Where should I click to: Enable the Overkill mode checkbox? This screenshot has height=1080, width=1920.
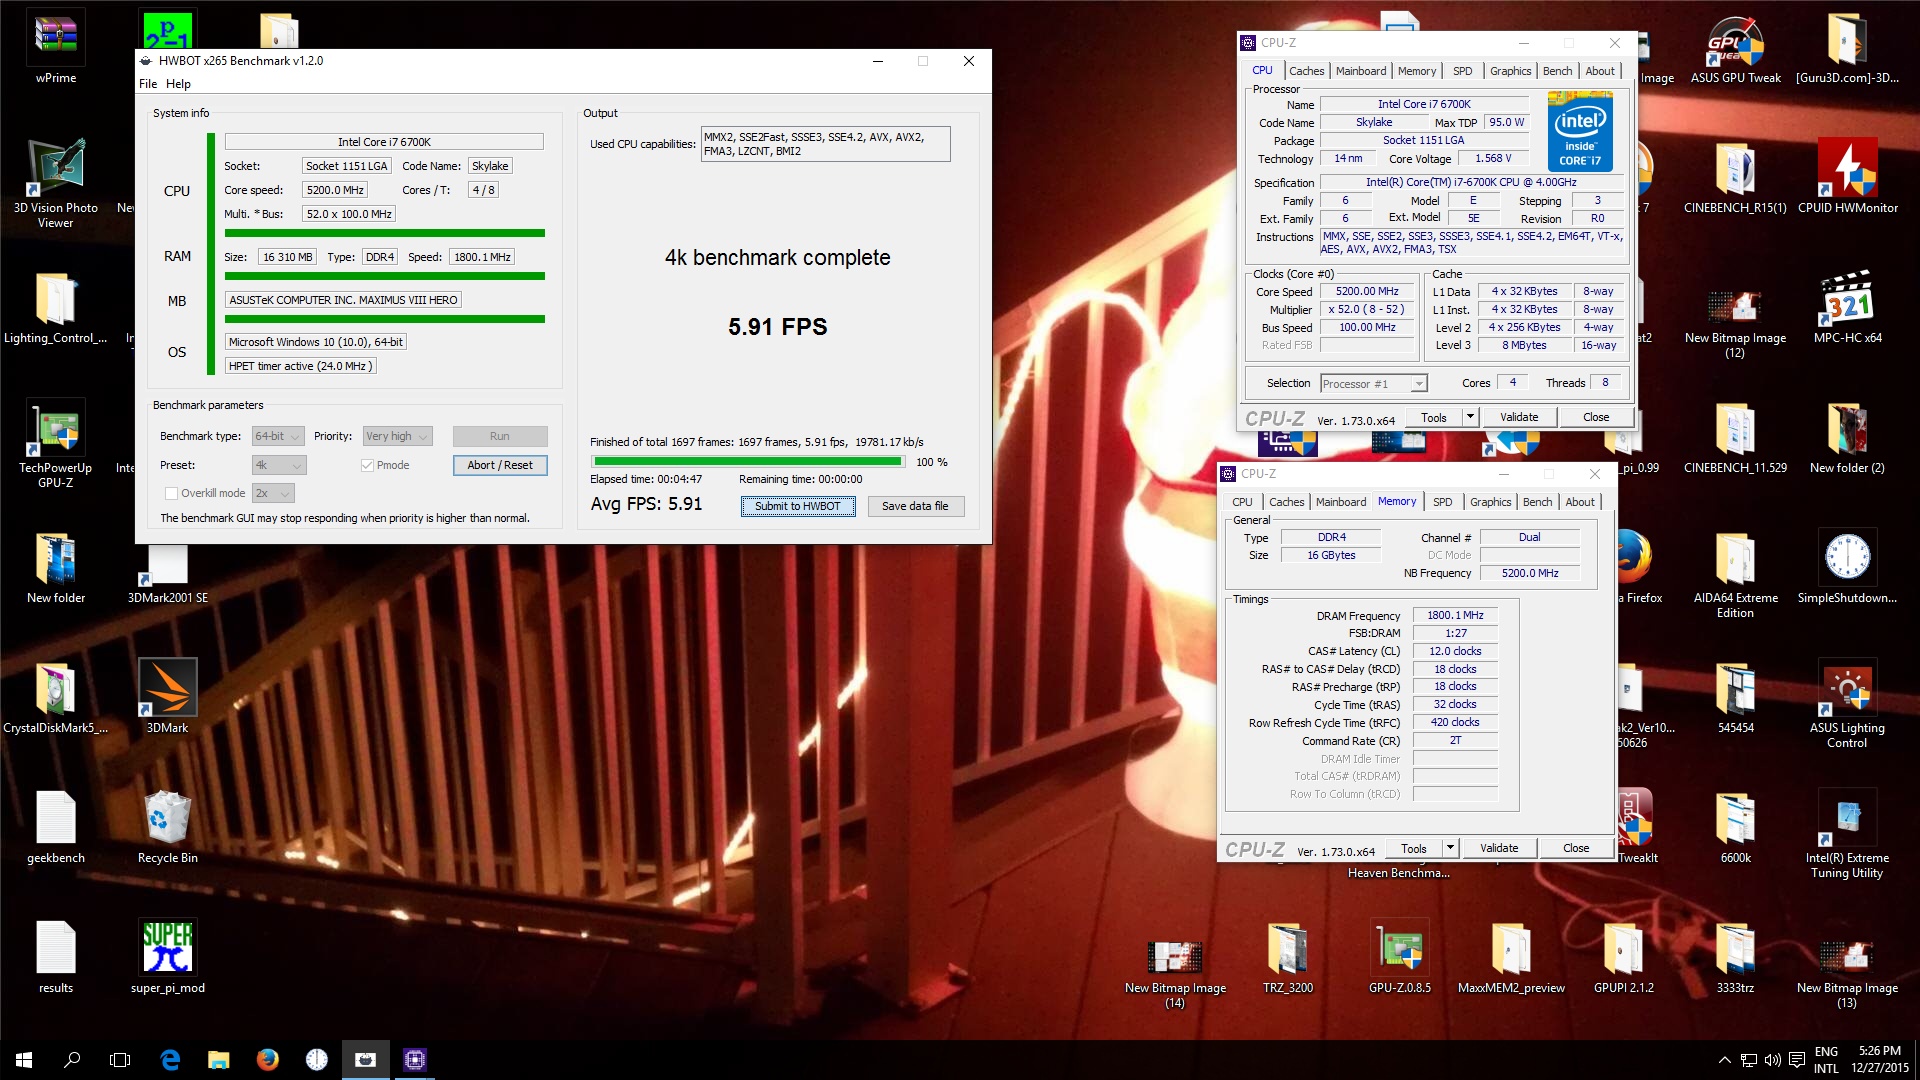coord(171,493)
